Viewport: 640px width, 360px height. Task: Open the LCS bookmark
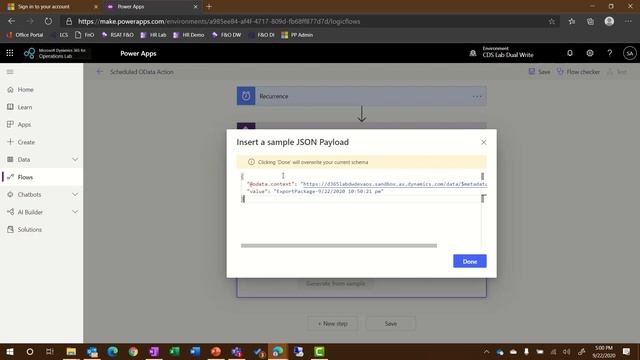click(61, 35)
